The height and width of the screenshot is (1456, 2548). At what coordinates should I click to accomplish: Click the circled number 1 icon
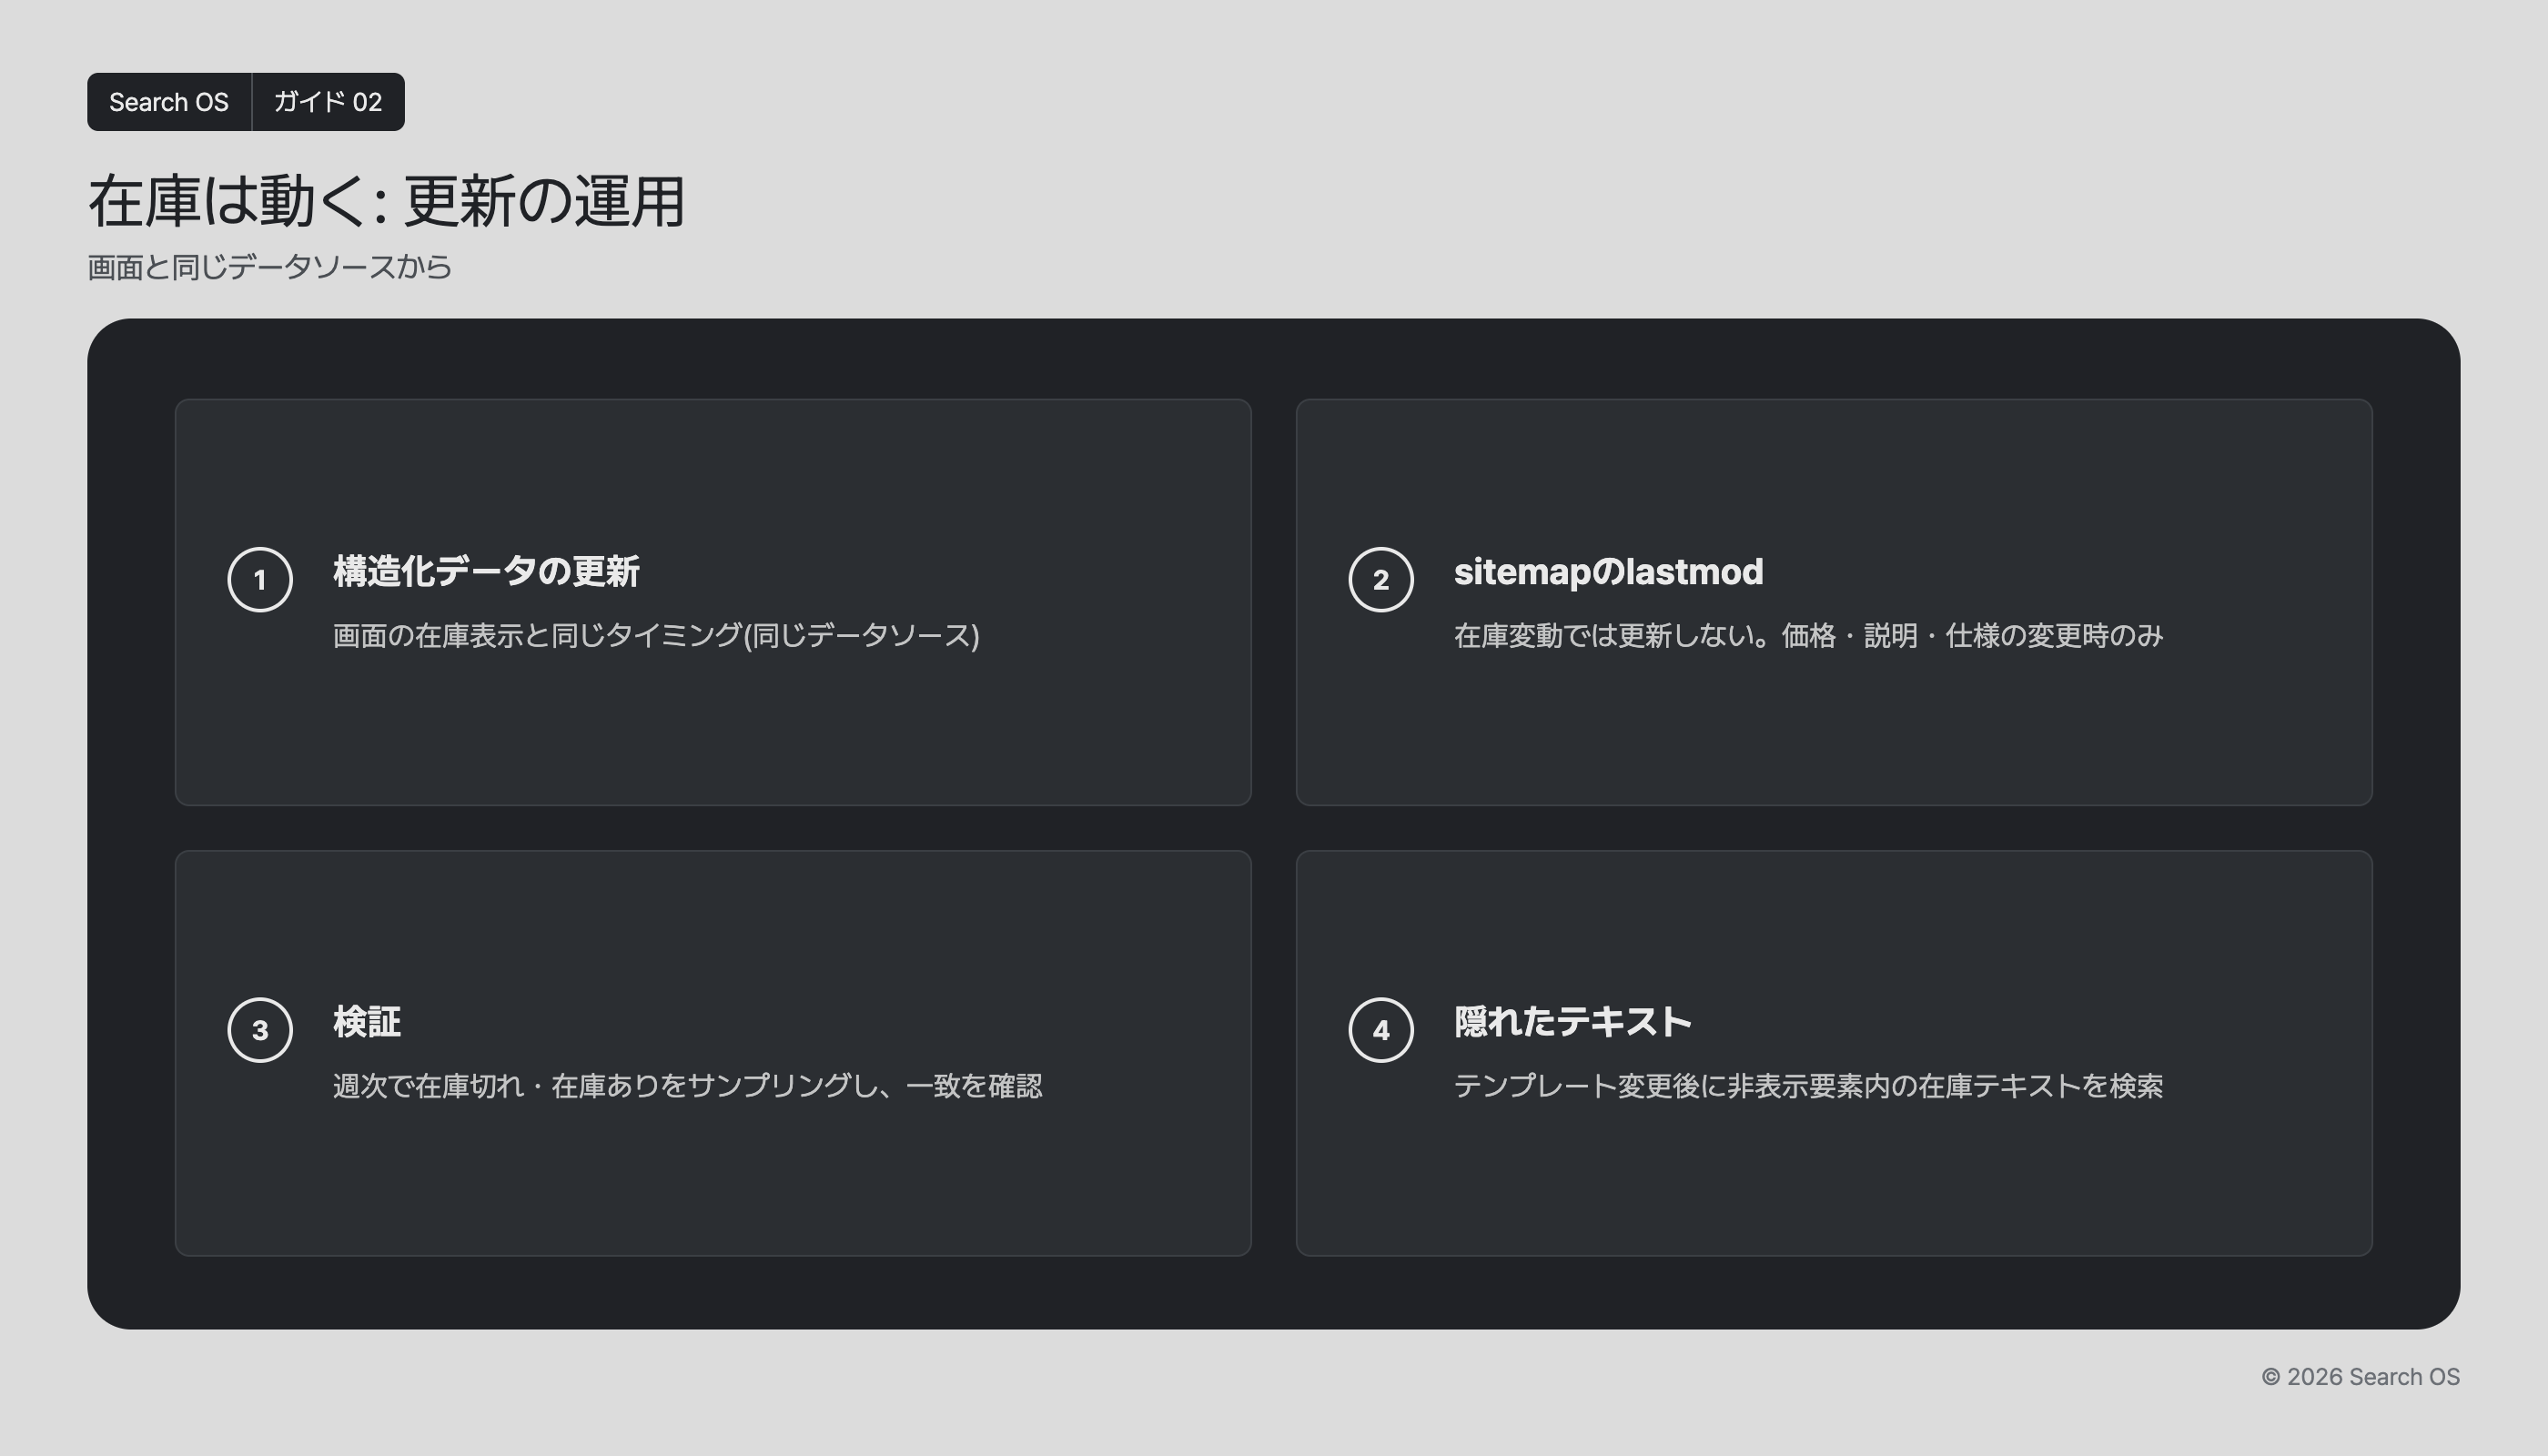[x=260, y=580]
